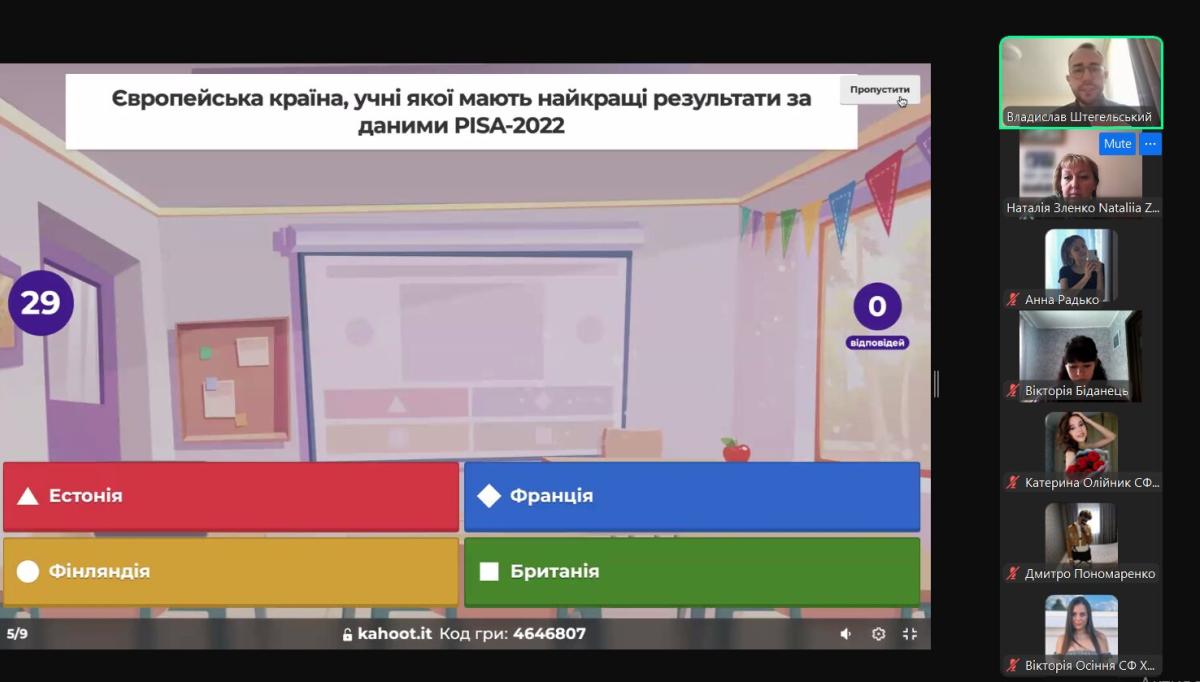The image size is (1200, 682).
Task: Click the diamond shape on the Франція answer
Action: [x=489, y=496]
